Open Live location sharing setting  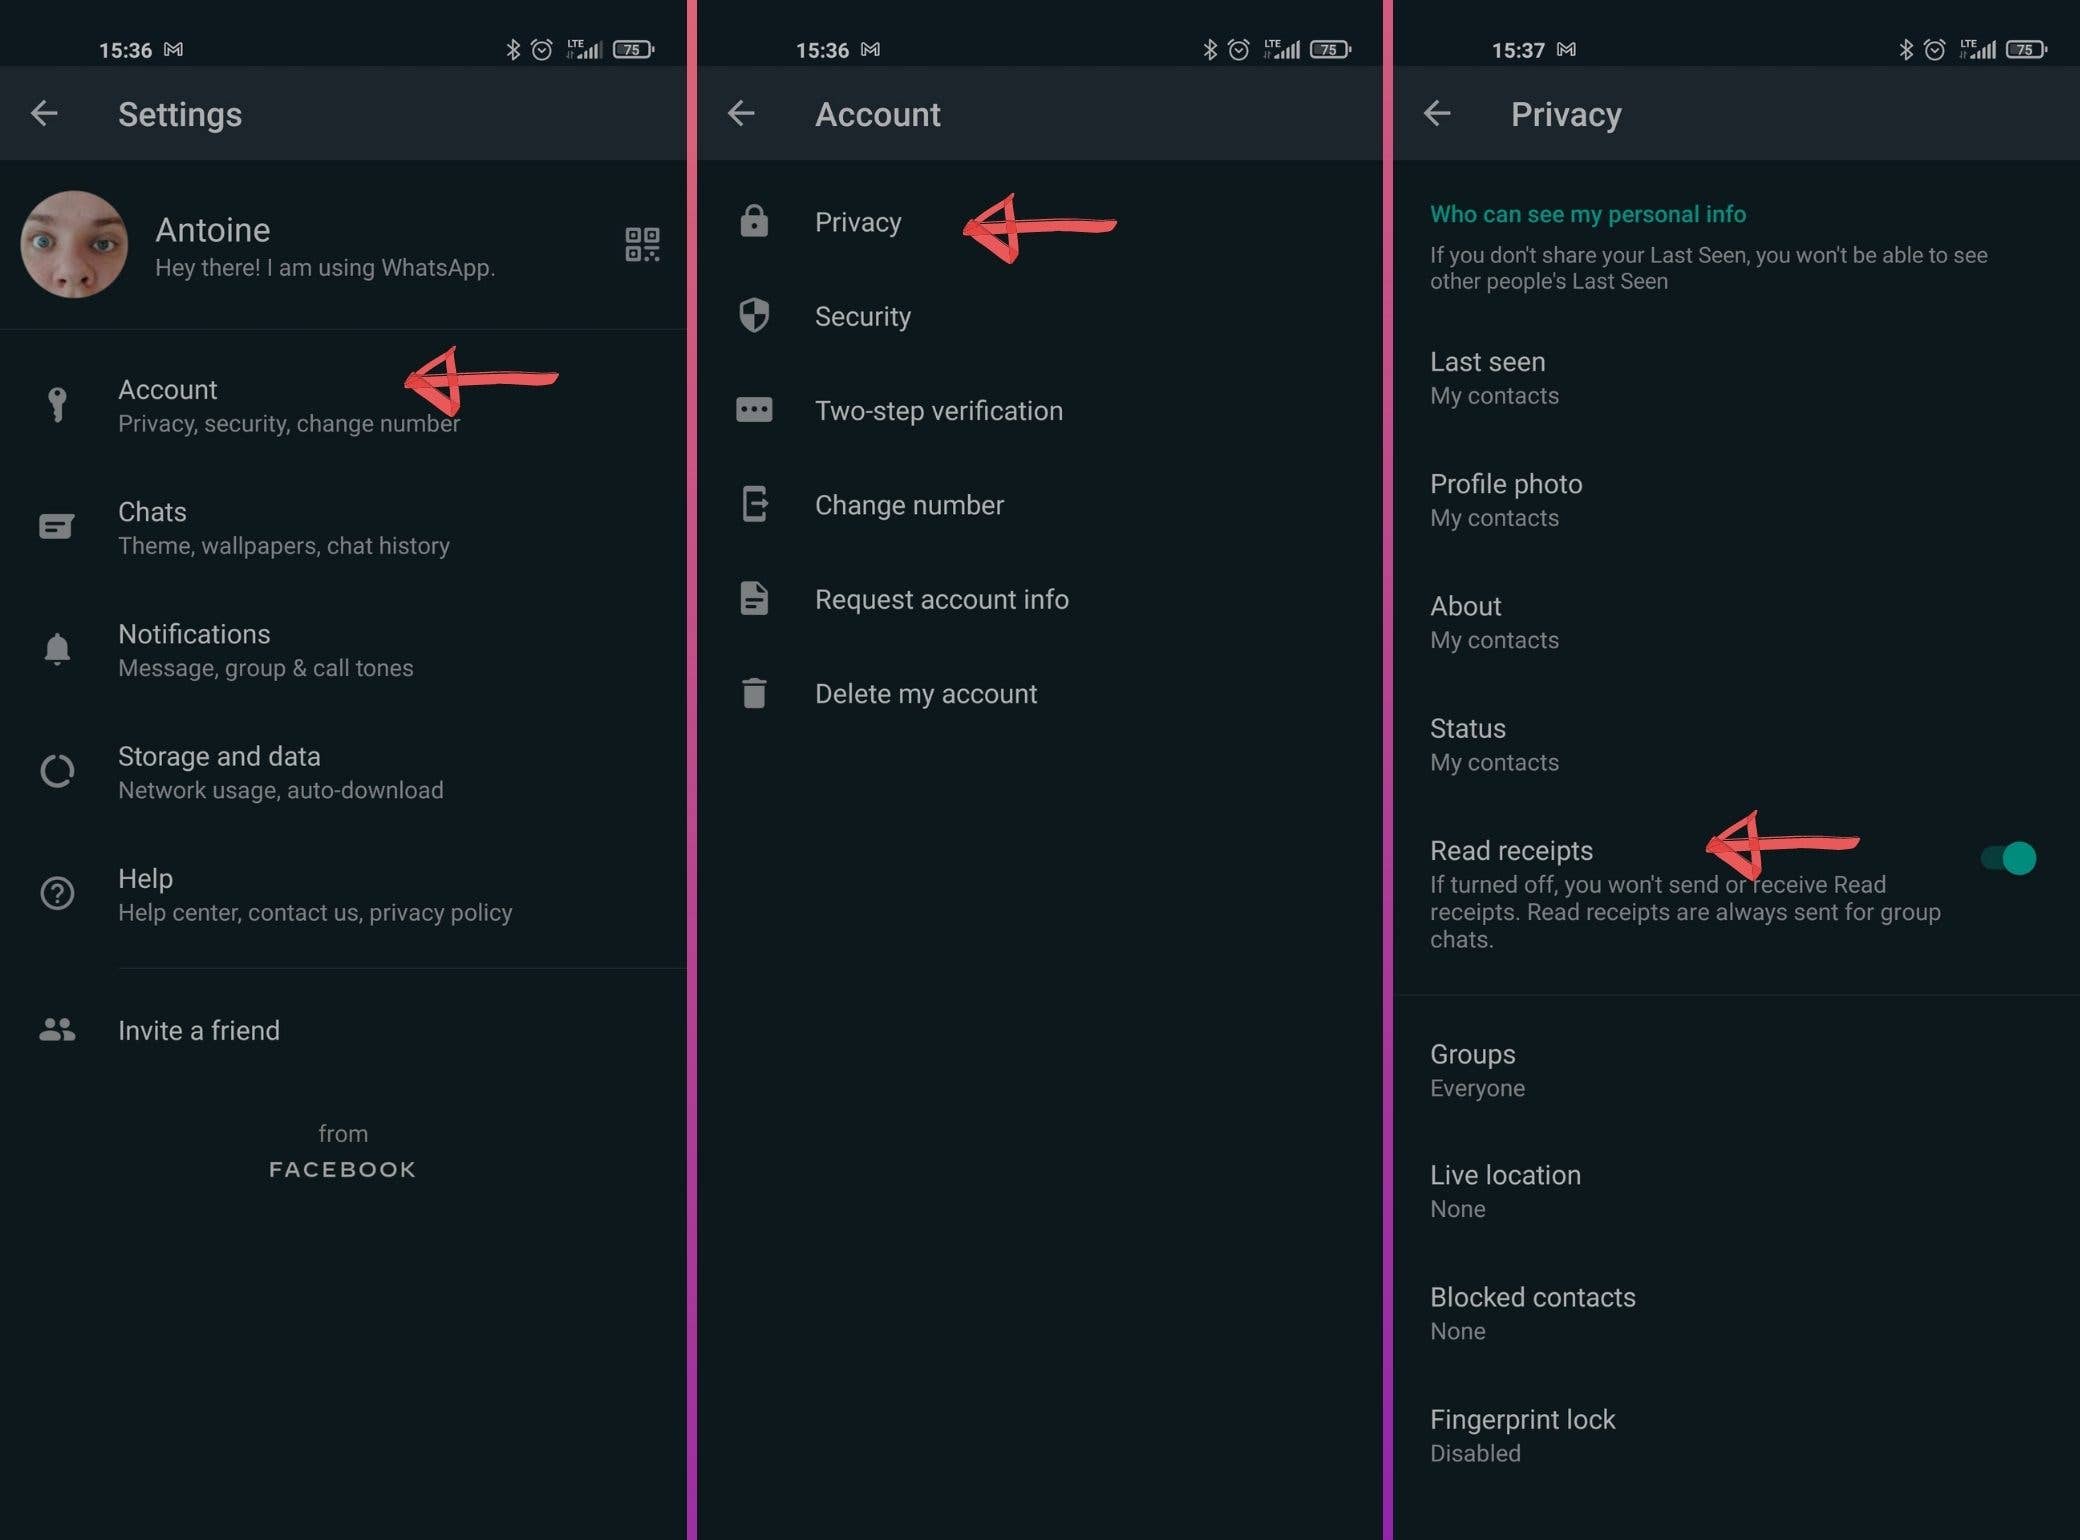click(1505, 1189)
